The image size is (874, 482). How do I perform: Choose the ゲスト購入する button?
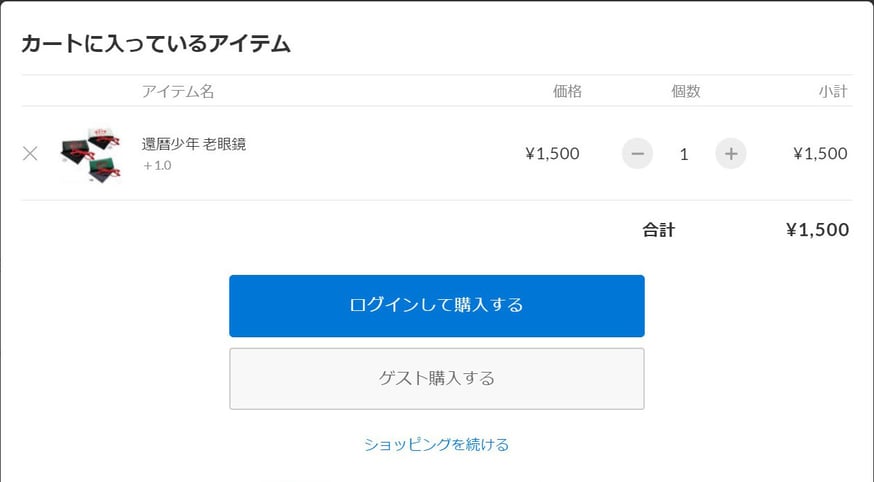(436, 378)
